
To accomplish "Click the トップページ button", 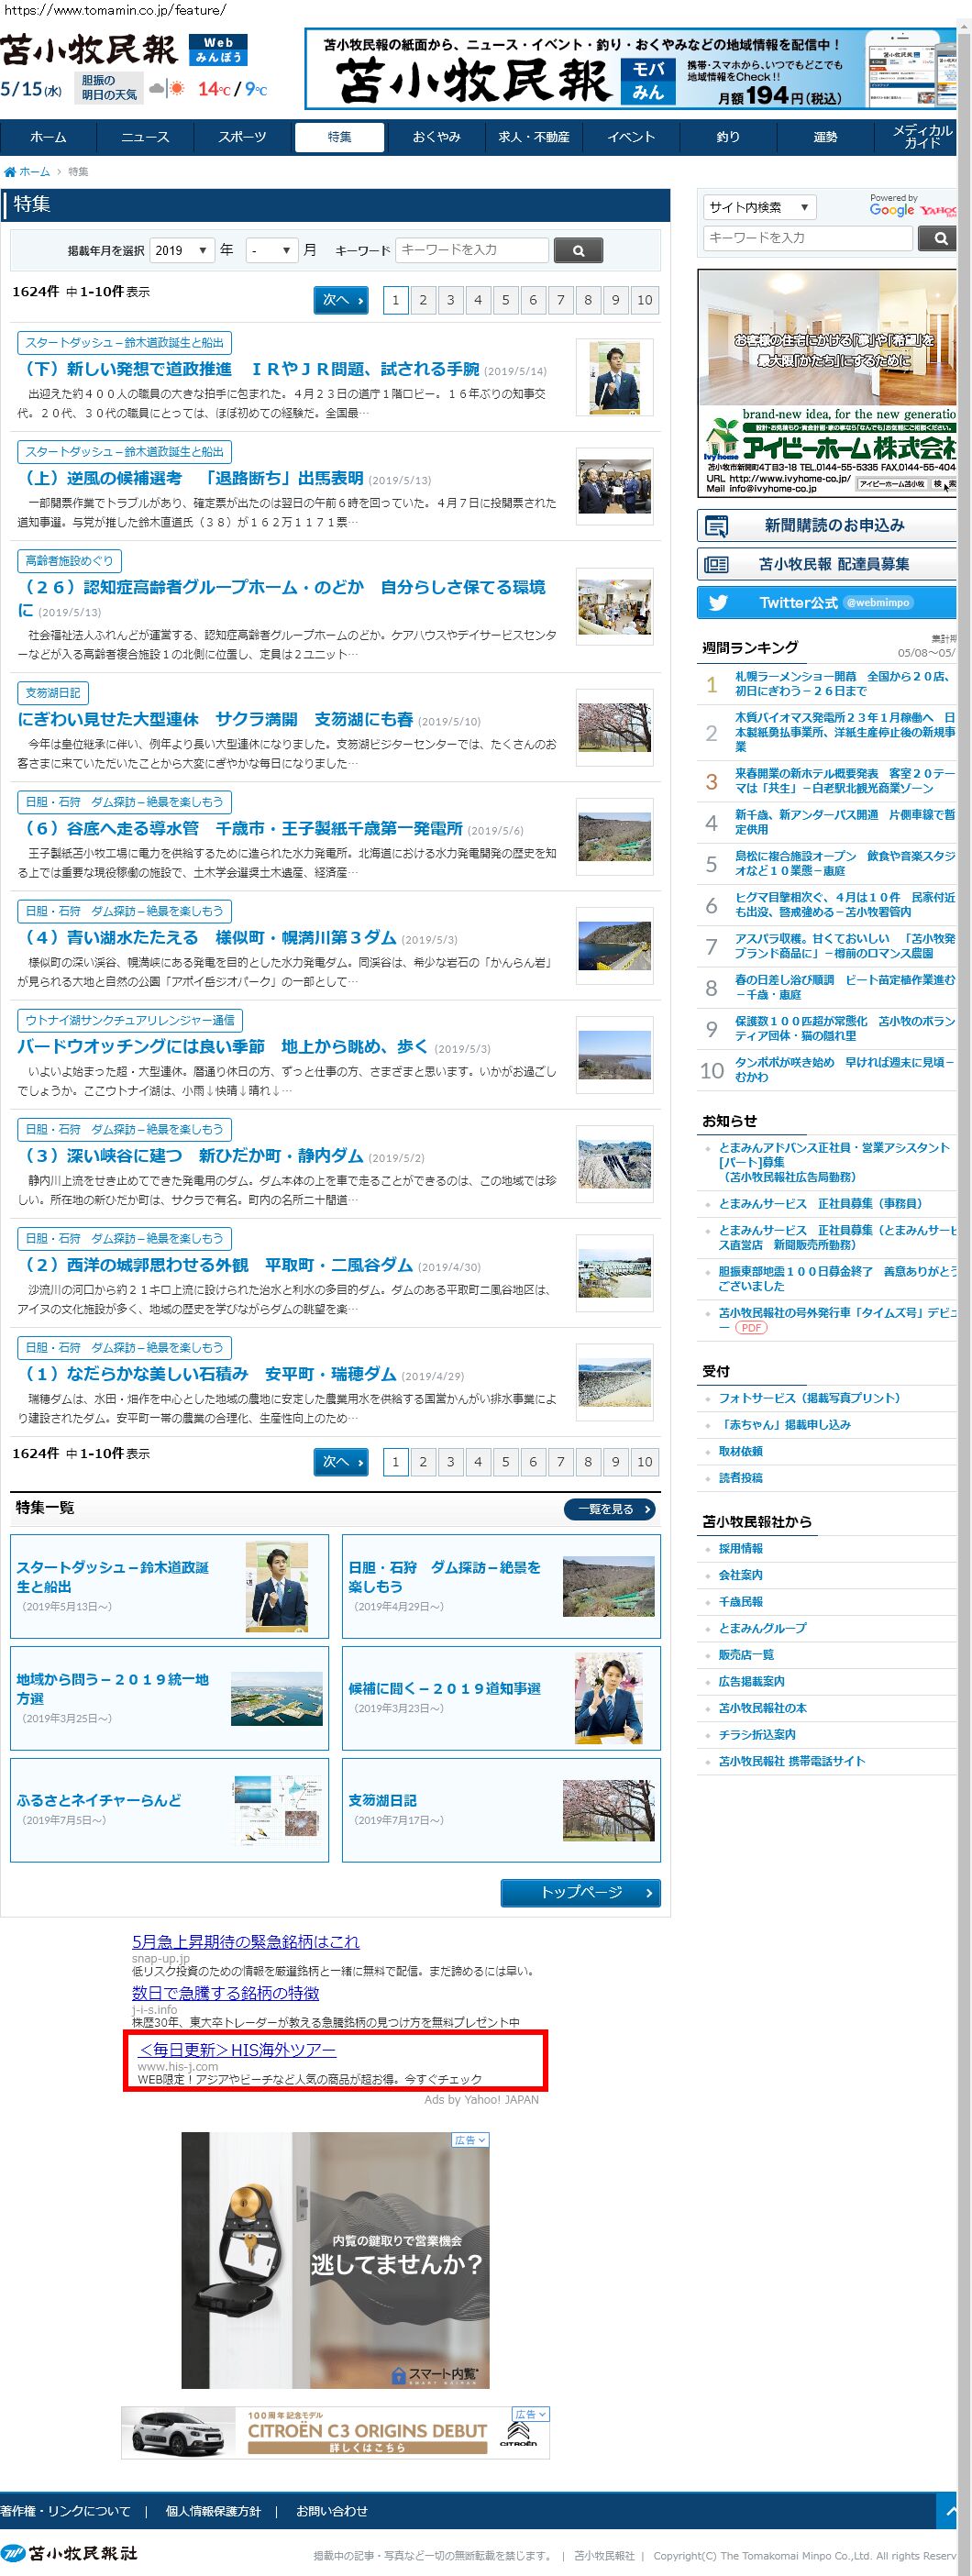I will tap(580, 1892).
